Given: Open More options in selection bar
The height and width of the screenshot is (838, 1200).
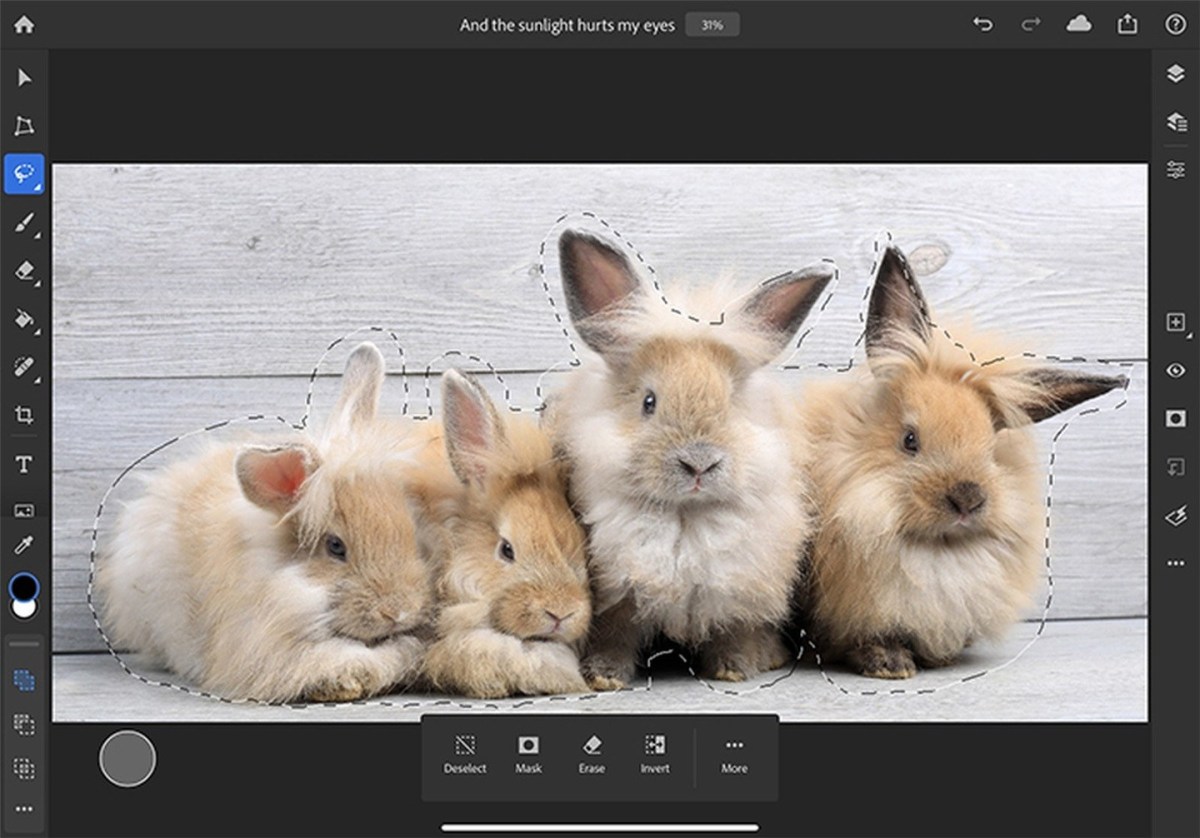Looking at the screenshot, I should click(x=734, y=754).
